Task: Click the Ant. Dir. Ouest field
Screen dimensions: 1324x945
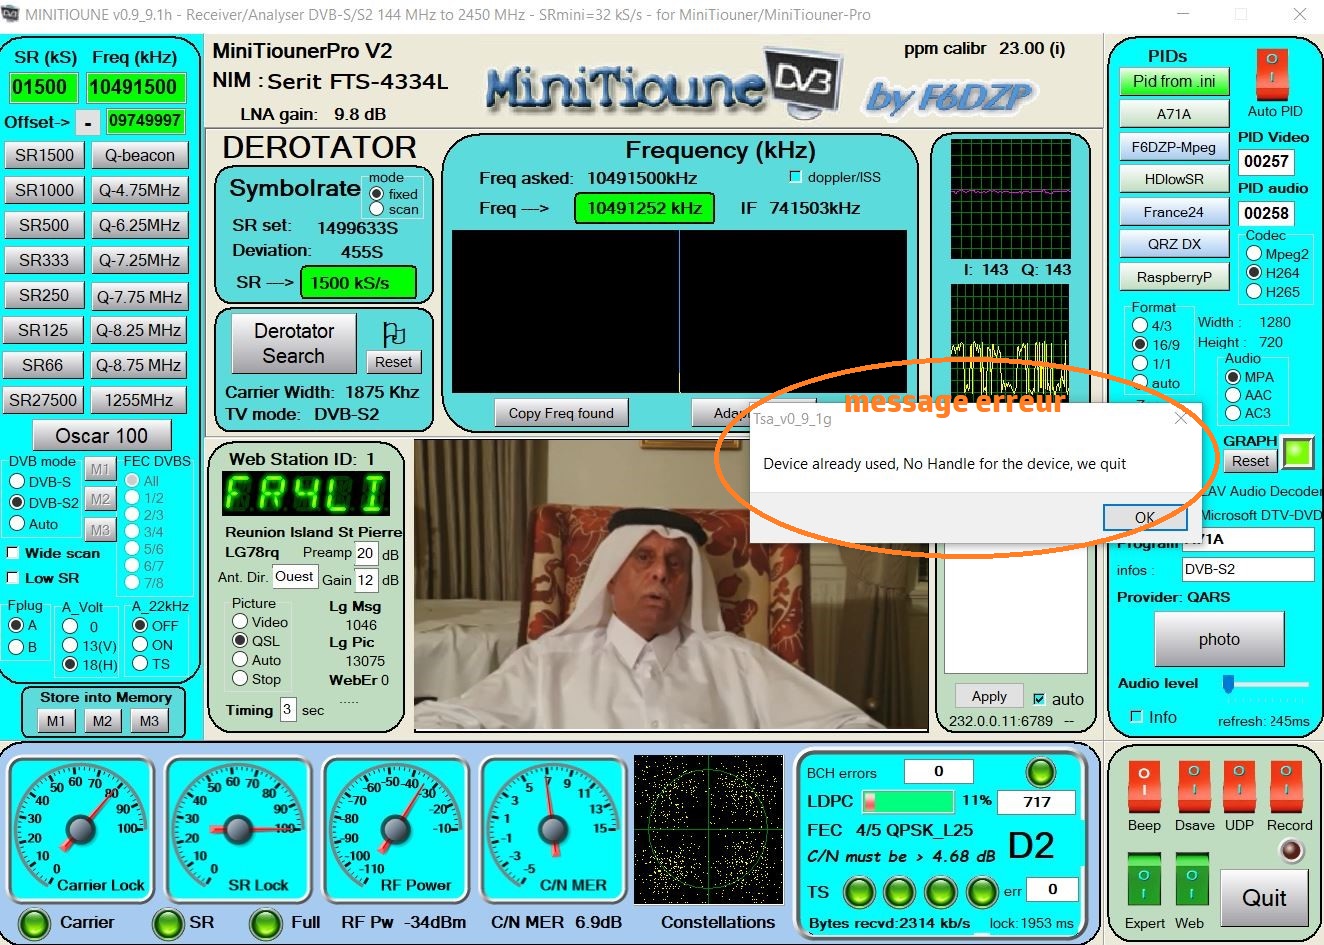Action: [x=294, y=577]
